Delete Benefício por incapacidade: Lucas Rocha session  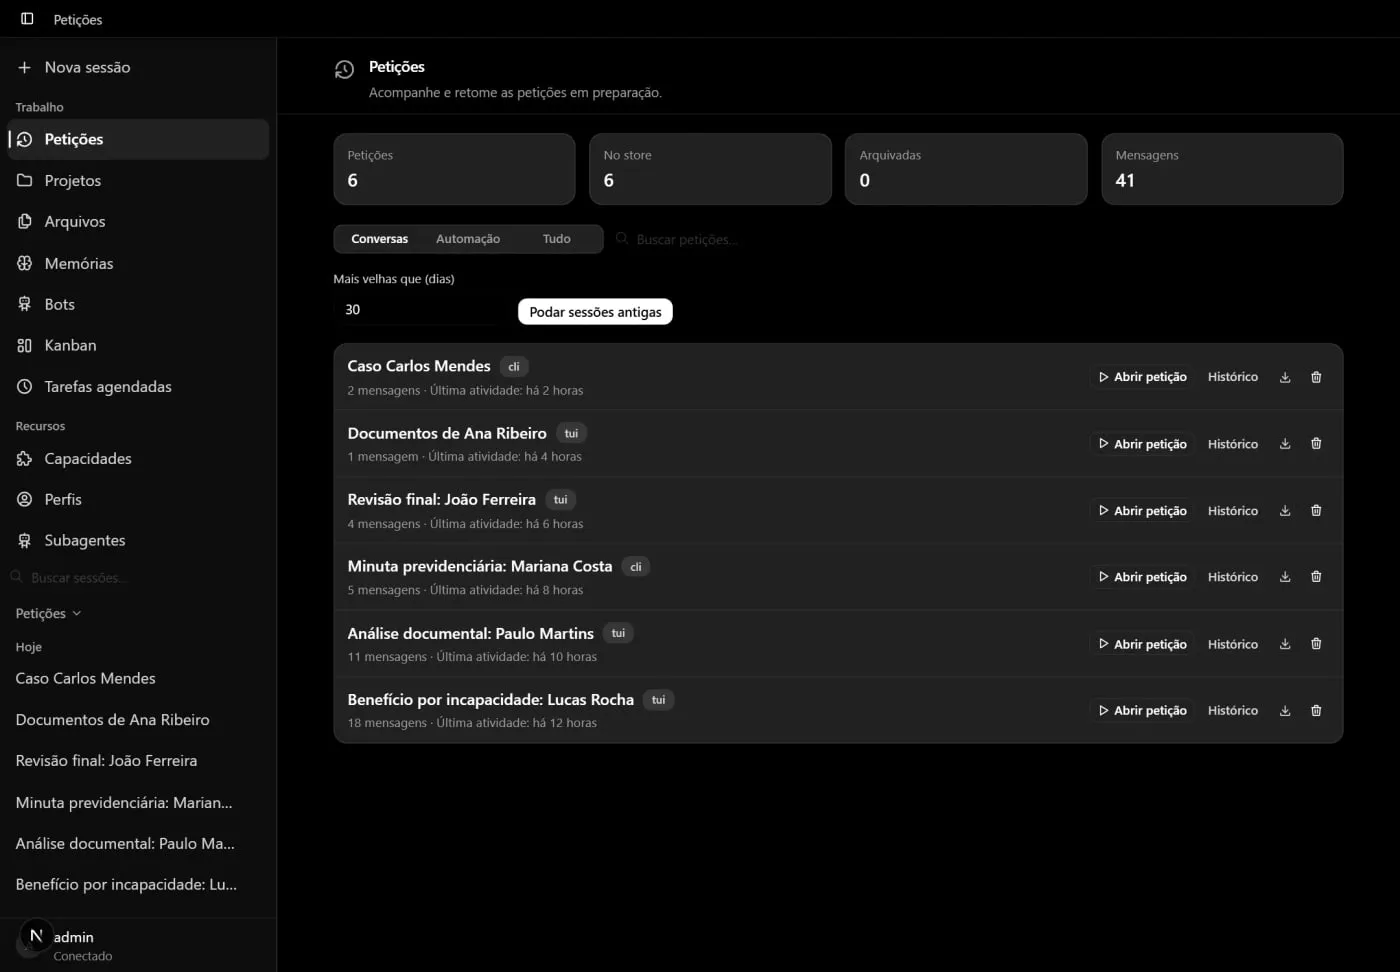[x=1316, y=711]
